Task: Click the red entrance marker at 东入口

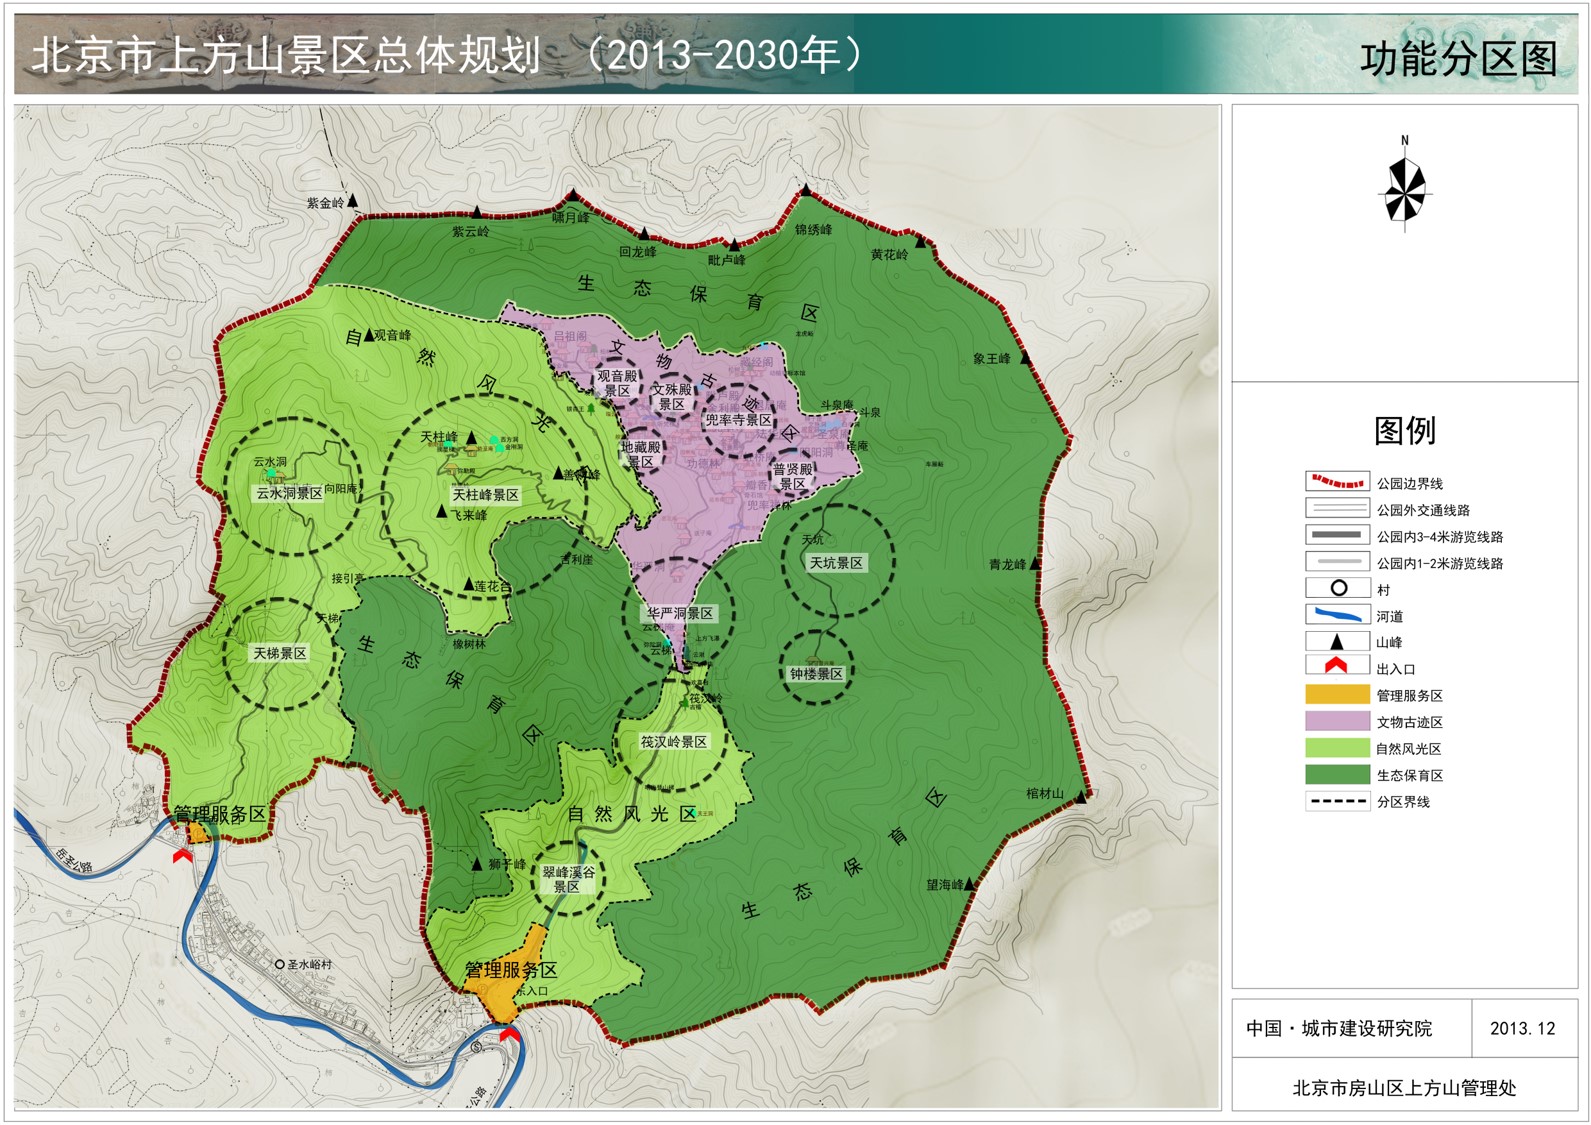Action: (x=509, y=1034)
